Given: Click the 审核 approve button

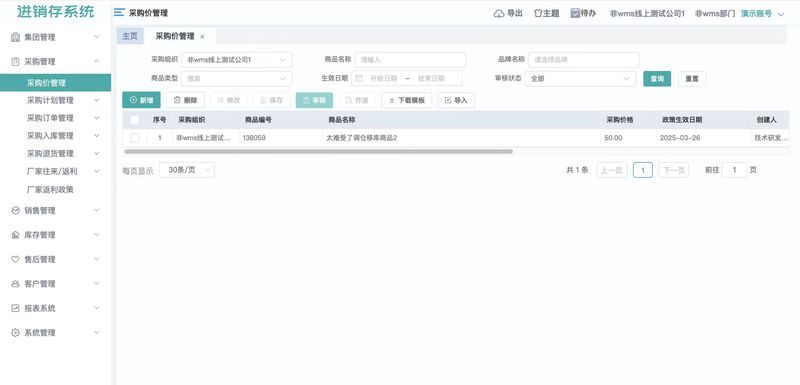Looking at the screenshot, I should [314, 100].
